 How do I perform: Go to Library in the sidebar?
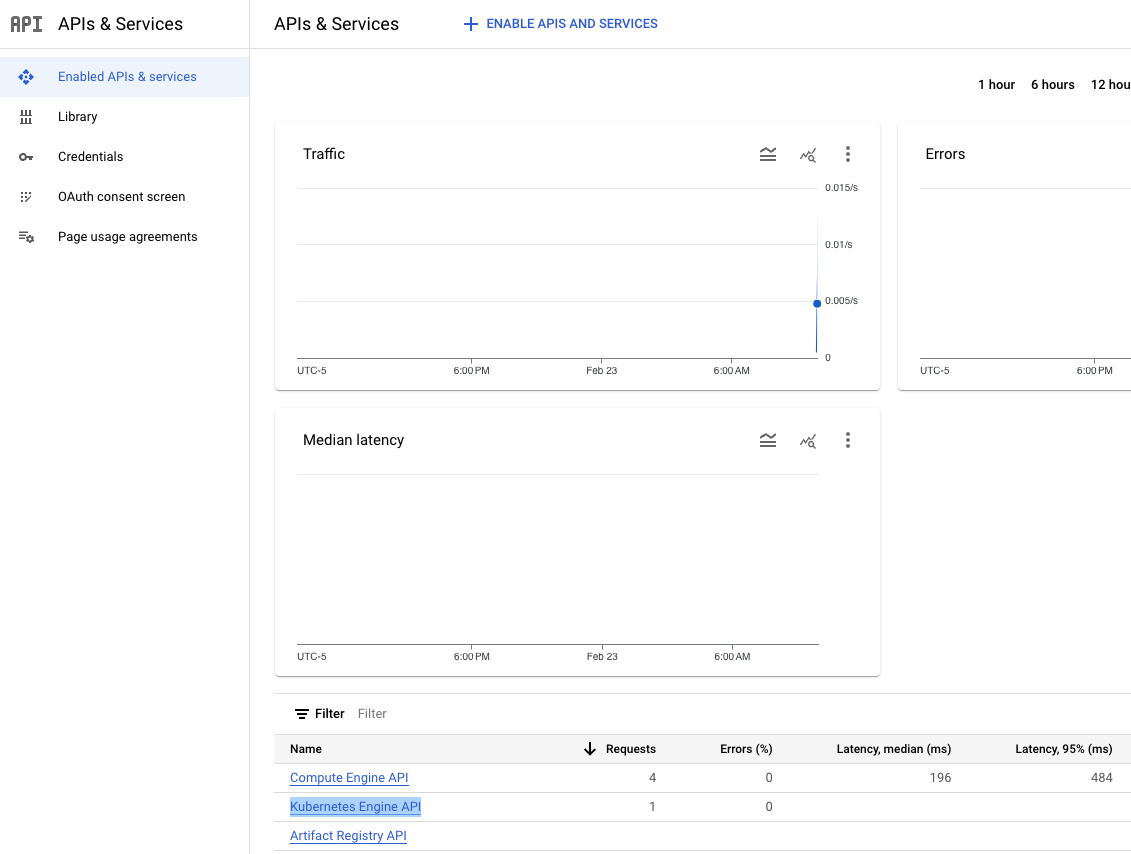[125, 117]
